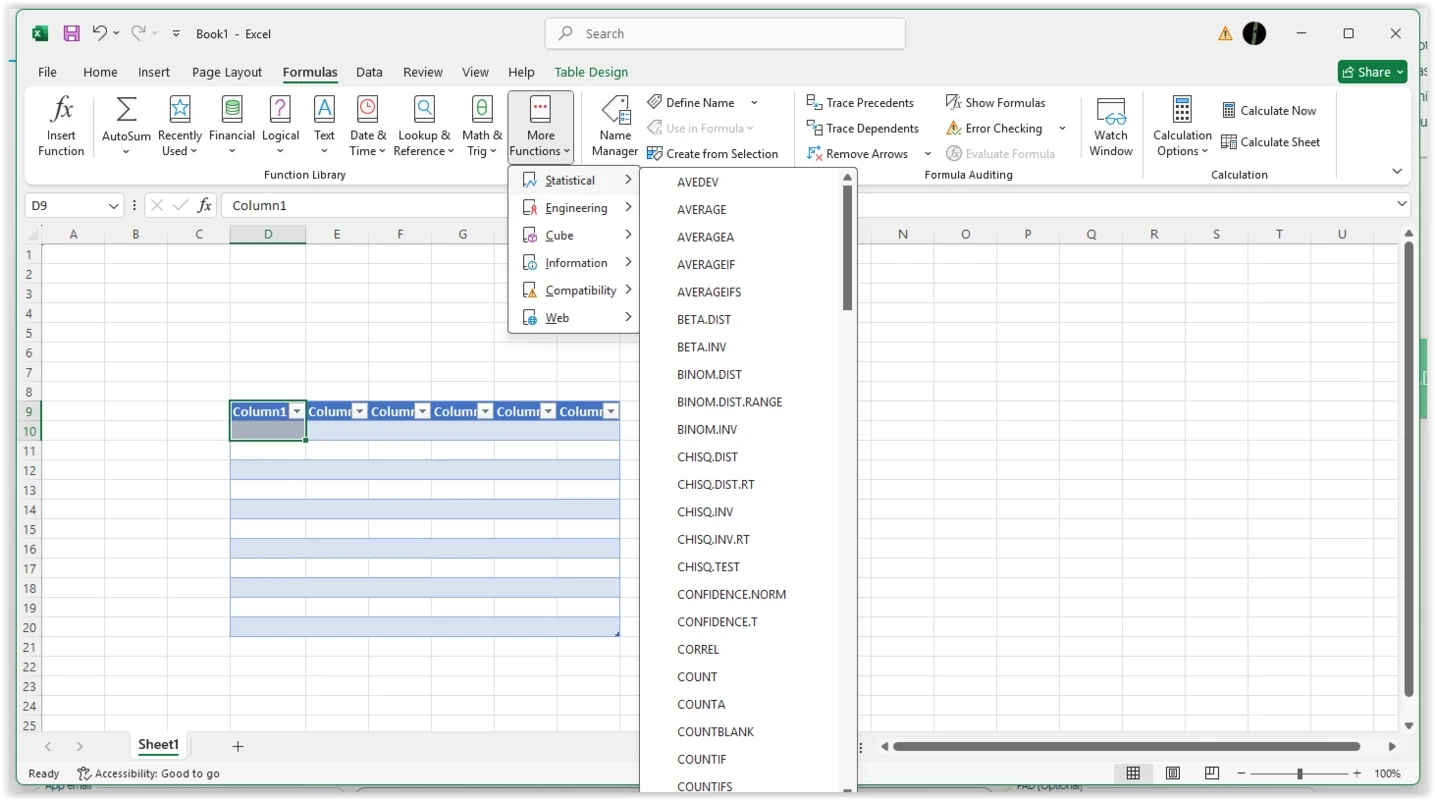Save the workbook with the Save icon
The height and width of the screenshot is (800, 1435).
click(x=72, y=33)
